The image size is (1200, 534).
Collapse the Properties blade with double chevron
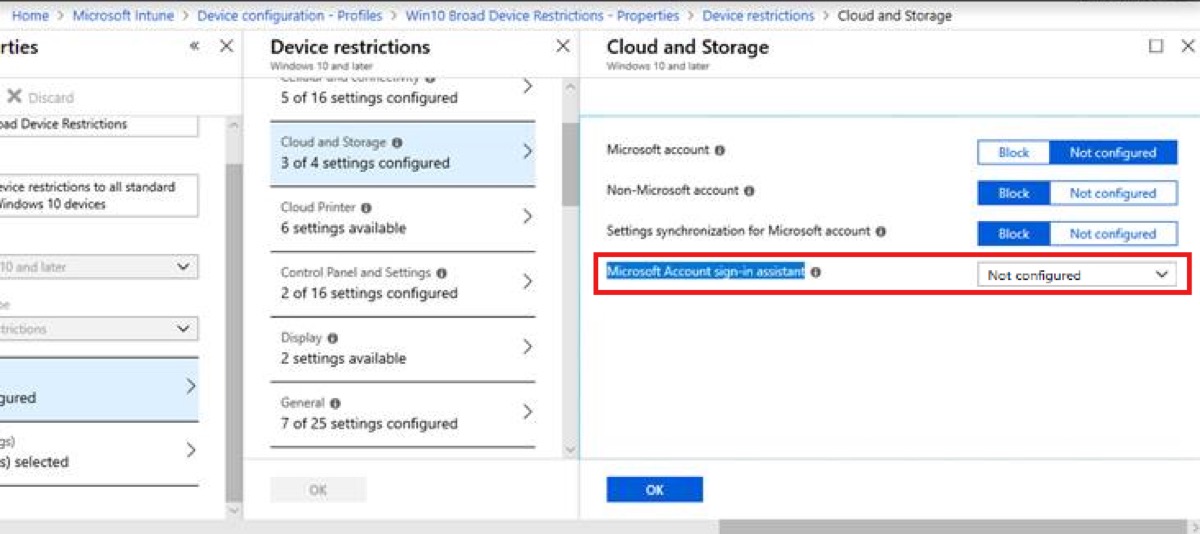click(x=194, y=46)
